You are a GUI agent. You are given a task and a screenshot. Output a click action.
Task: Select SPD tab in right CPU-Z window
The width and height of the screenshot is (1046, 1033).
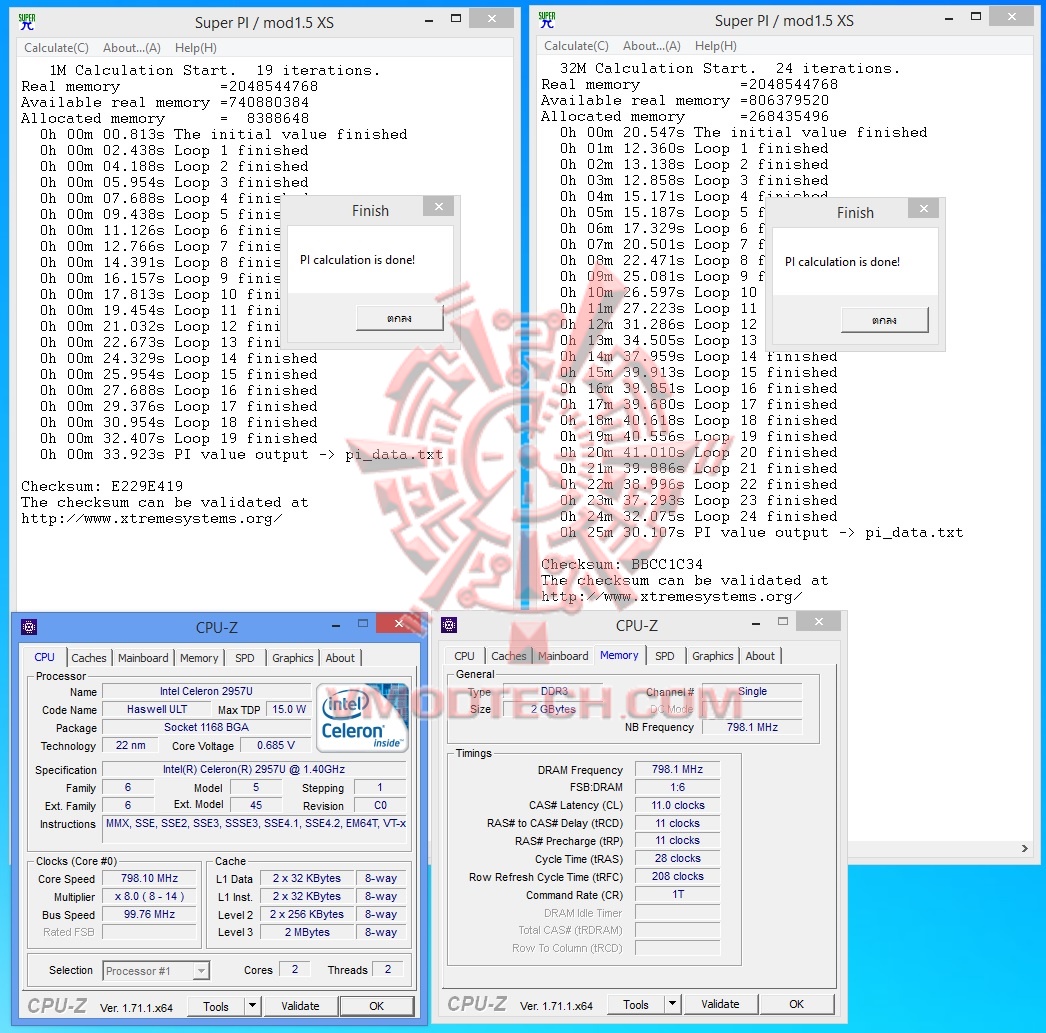pyautogui.click(x=664, y=656)
